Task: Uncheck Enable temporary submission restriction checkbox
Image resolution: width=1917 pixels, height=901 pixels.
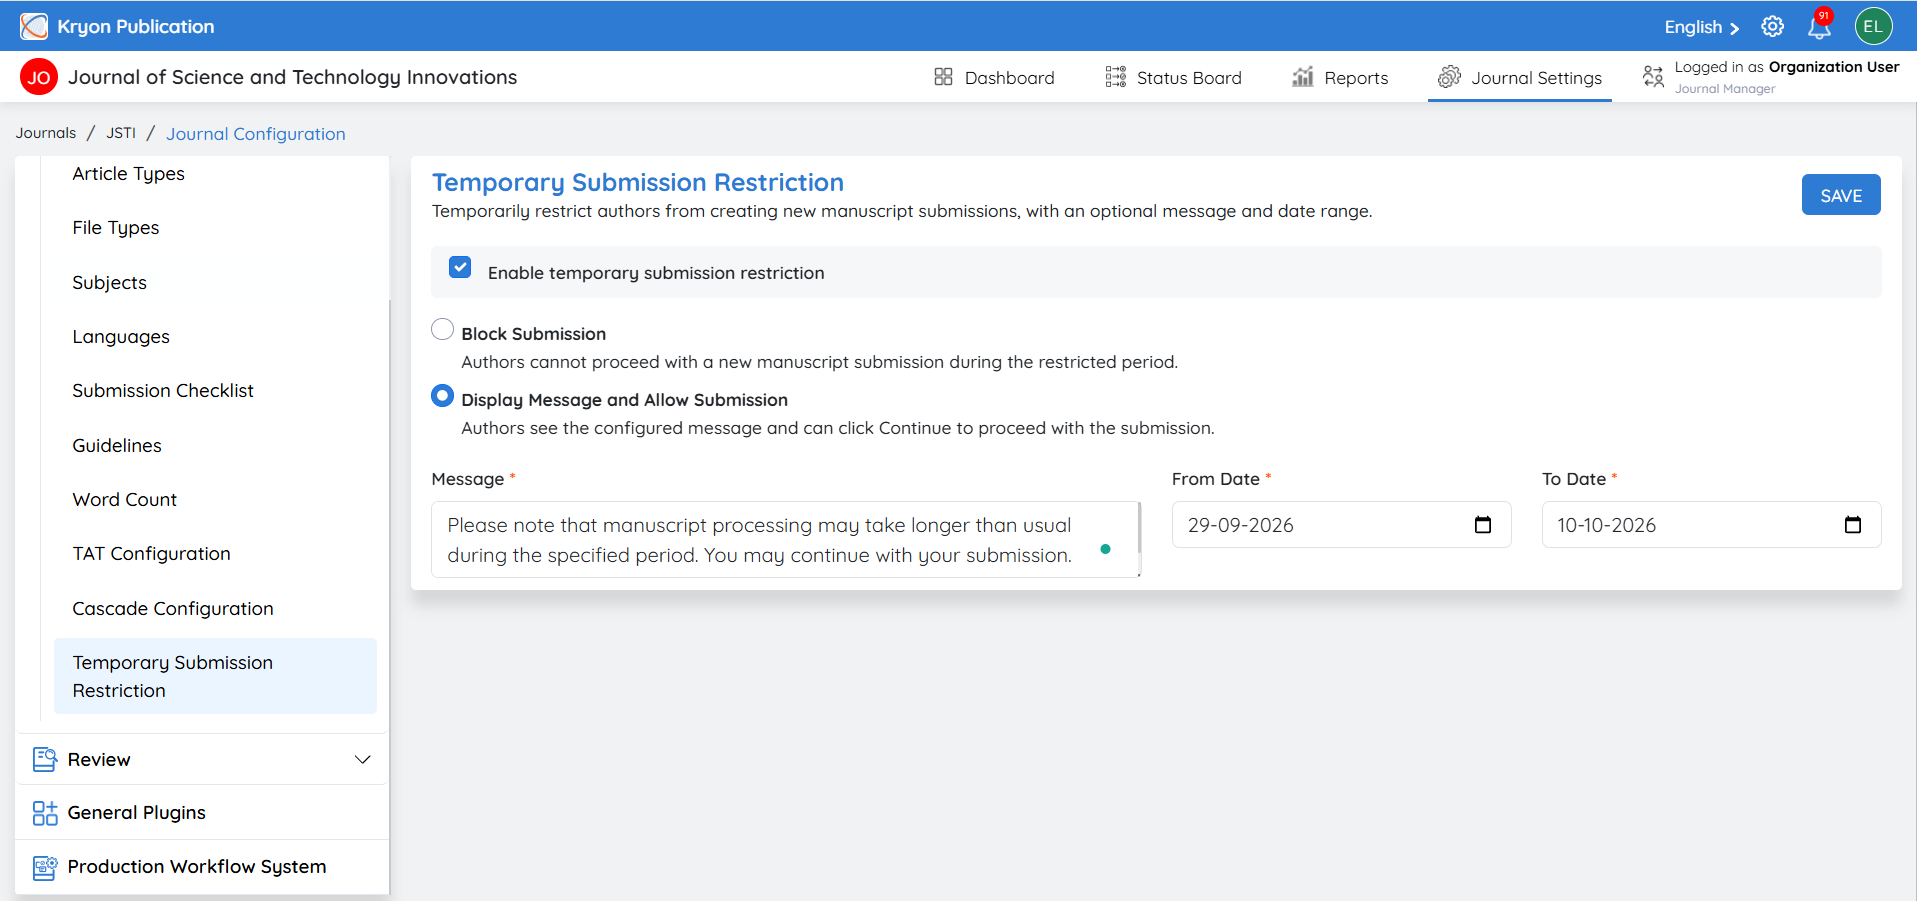Action: 460,267
